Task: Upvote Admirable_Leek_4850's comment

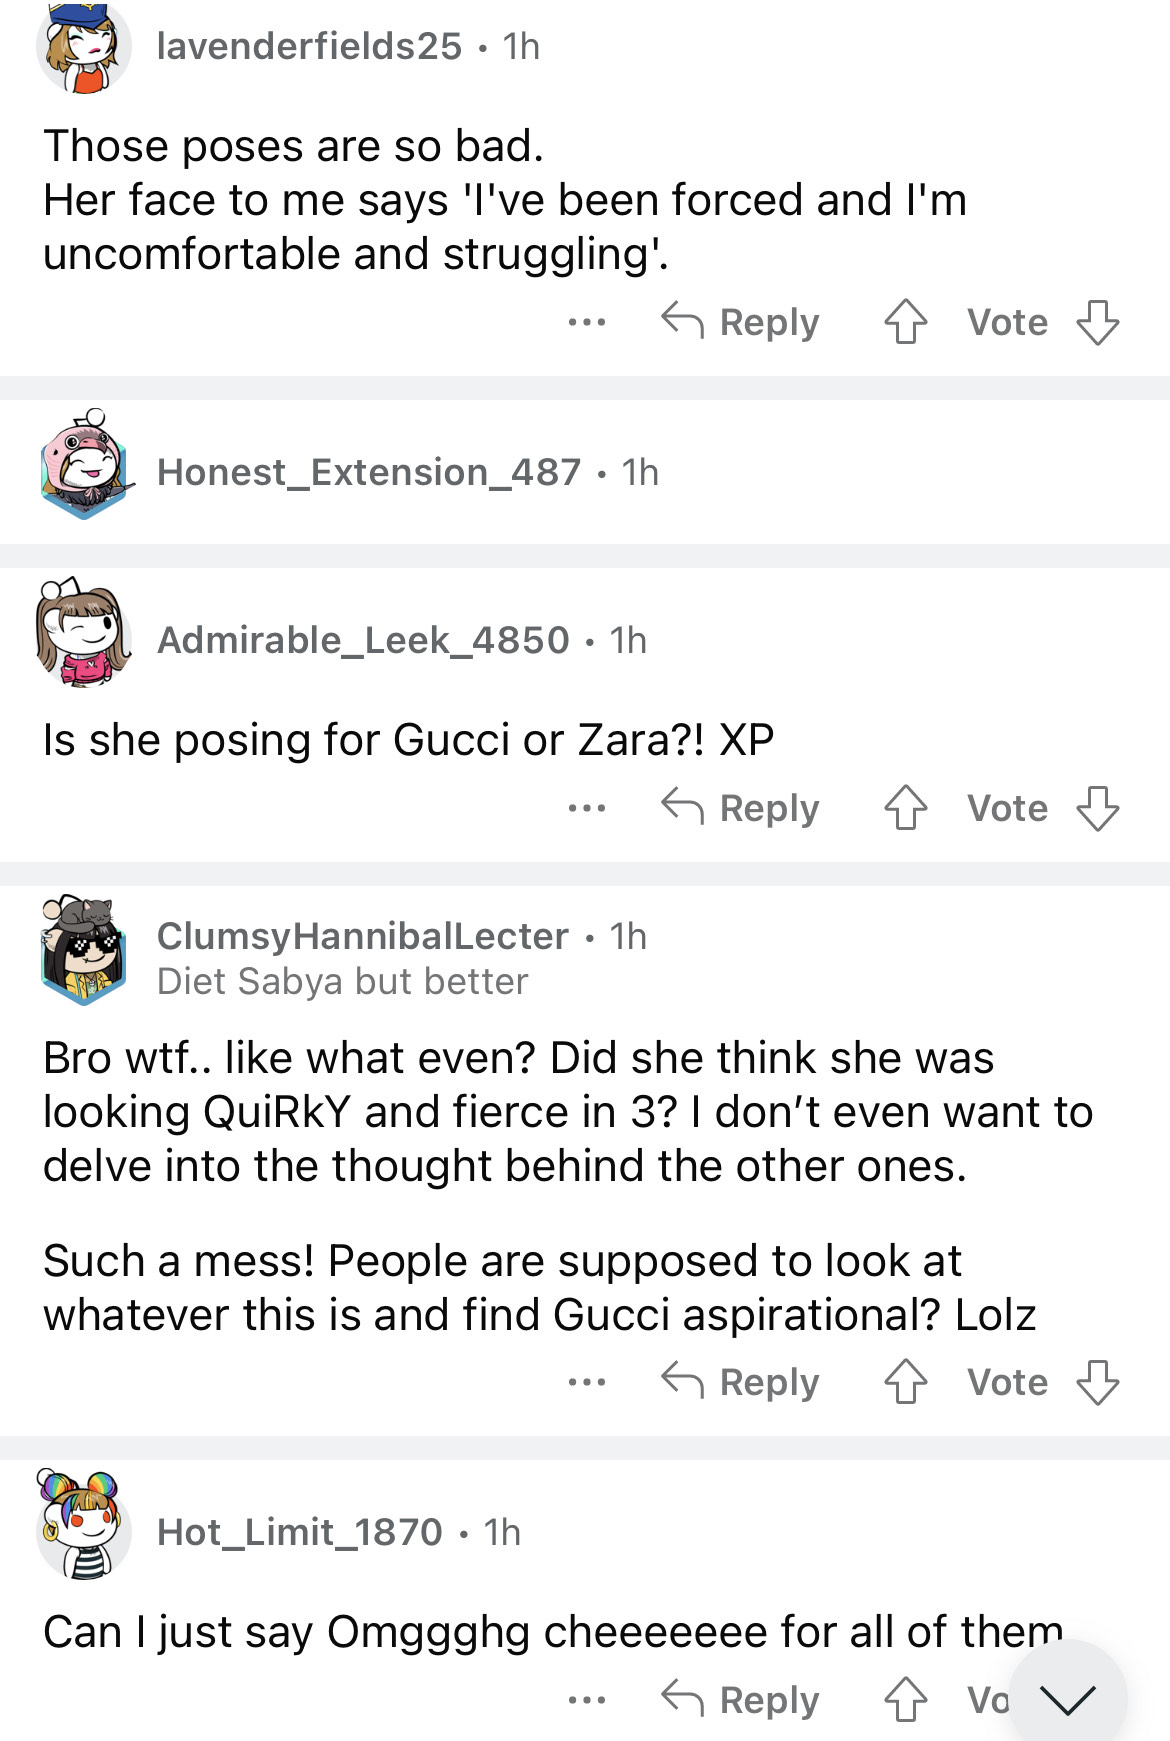Action: point(906,808)
